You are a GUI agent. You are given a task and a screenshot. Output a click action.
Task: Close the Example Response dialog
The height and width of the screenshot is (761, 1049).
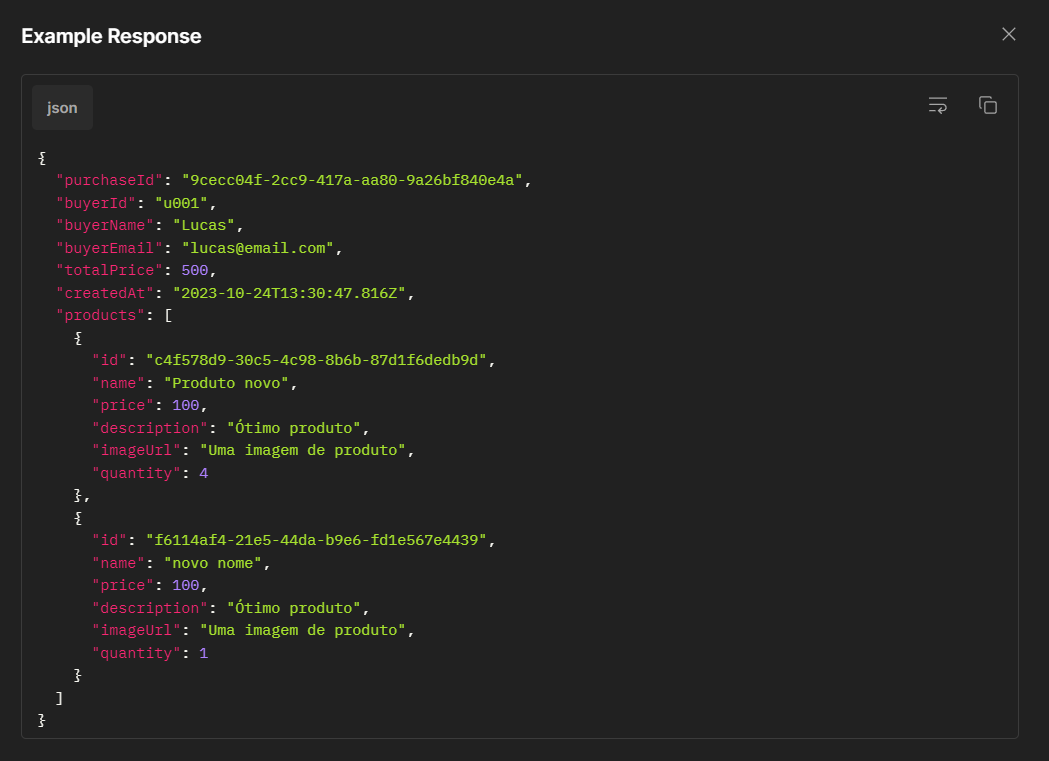(1008, 33)
